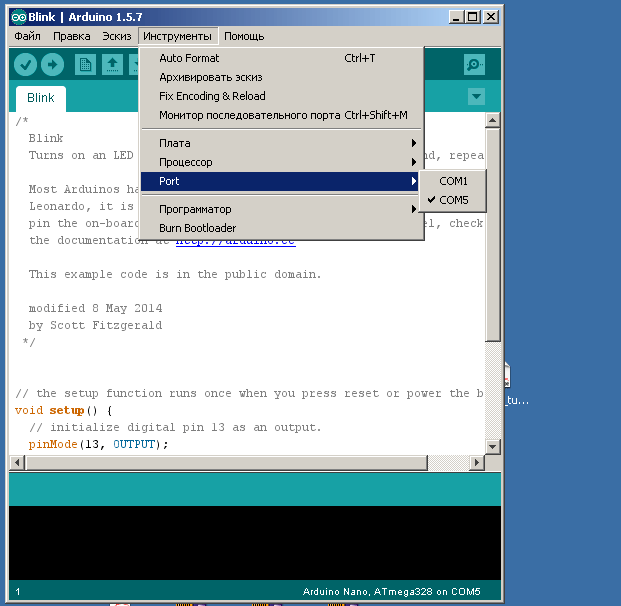621x606 pixels.
Task: Click the 'by Scott Fitzgerald' comment line
Action: pyautogui.click(x=95, y=325)
